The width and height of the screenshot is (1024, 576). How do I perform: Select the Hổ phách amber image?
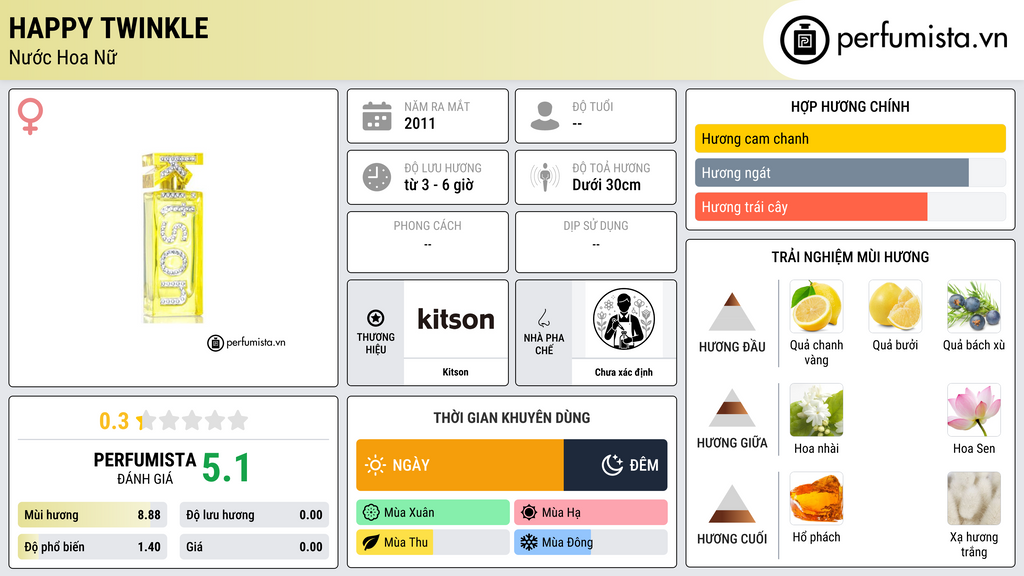tap(816, 498)
